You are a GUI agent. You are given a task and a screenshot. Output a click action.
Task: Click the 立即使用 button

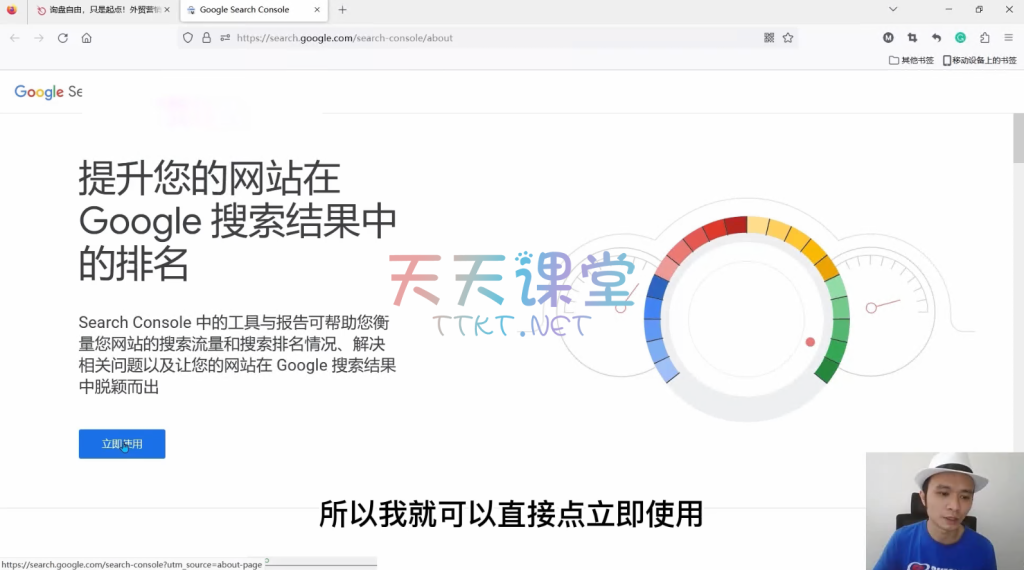[122, 444]
